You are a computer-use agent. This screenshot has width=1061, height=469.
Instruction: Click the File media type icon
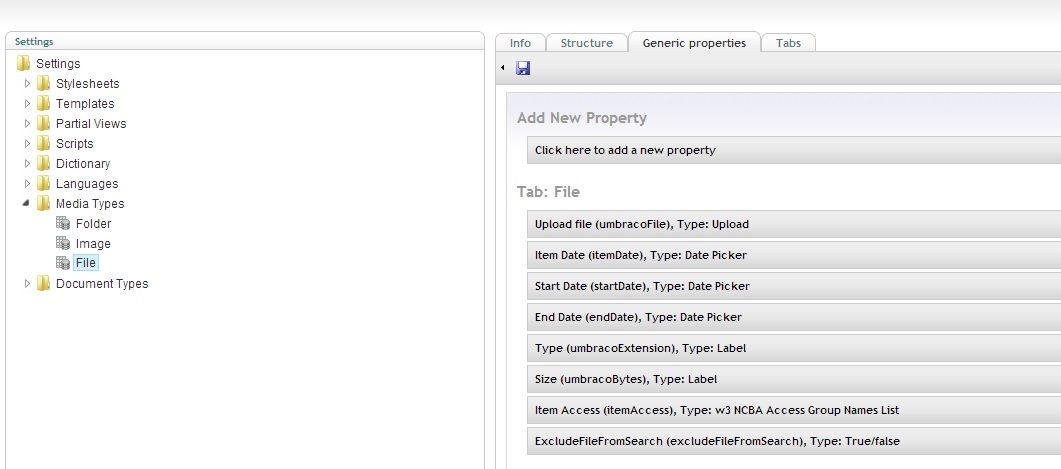(63, 263)
